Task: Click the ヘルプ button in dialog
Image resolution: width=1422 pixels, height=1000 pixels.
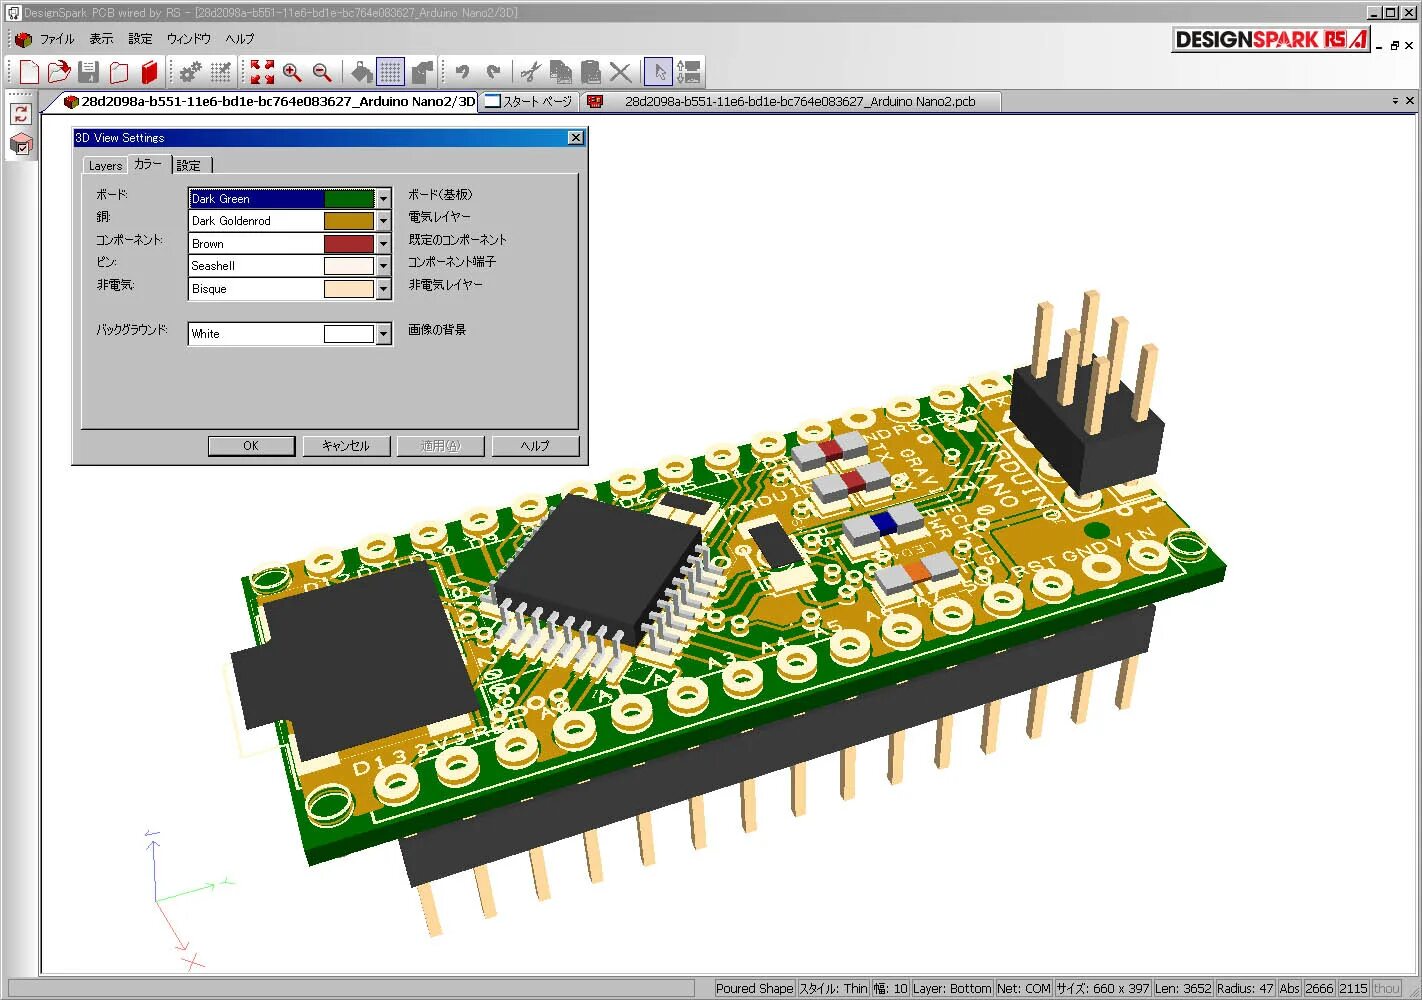Action: tap(535, 446)
